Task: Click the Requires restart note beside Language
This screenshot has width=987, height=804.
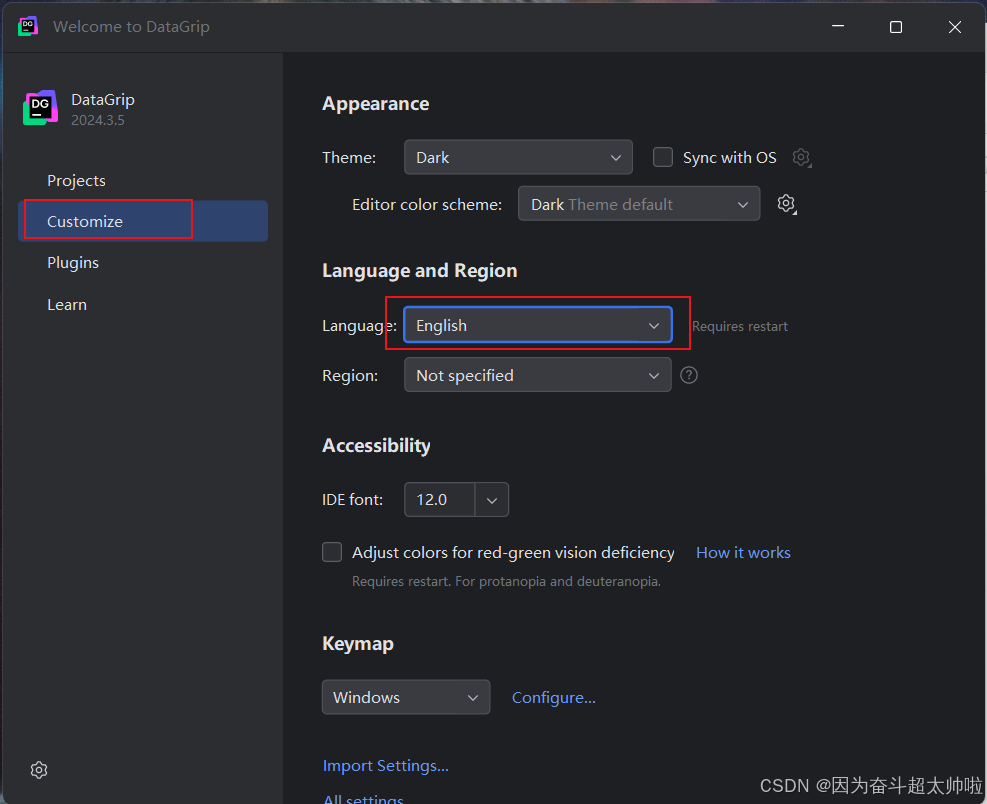Action: tap(740, 326)
